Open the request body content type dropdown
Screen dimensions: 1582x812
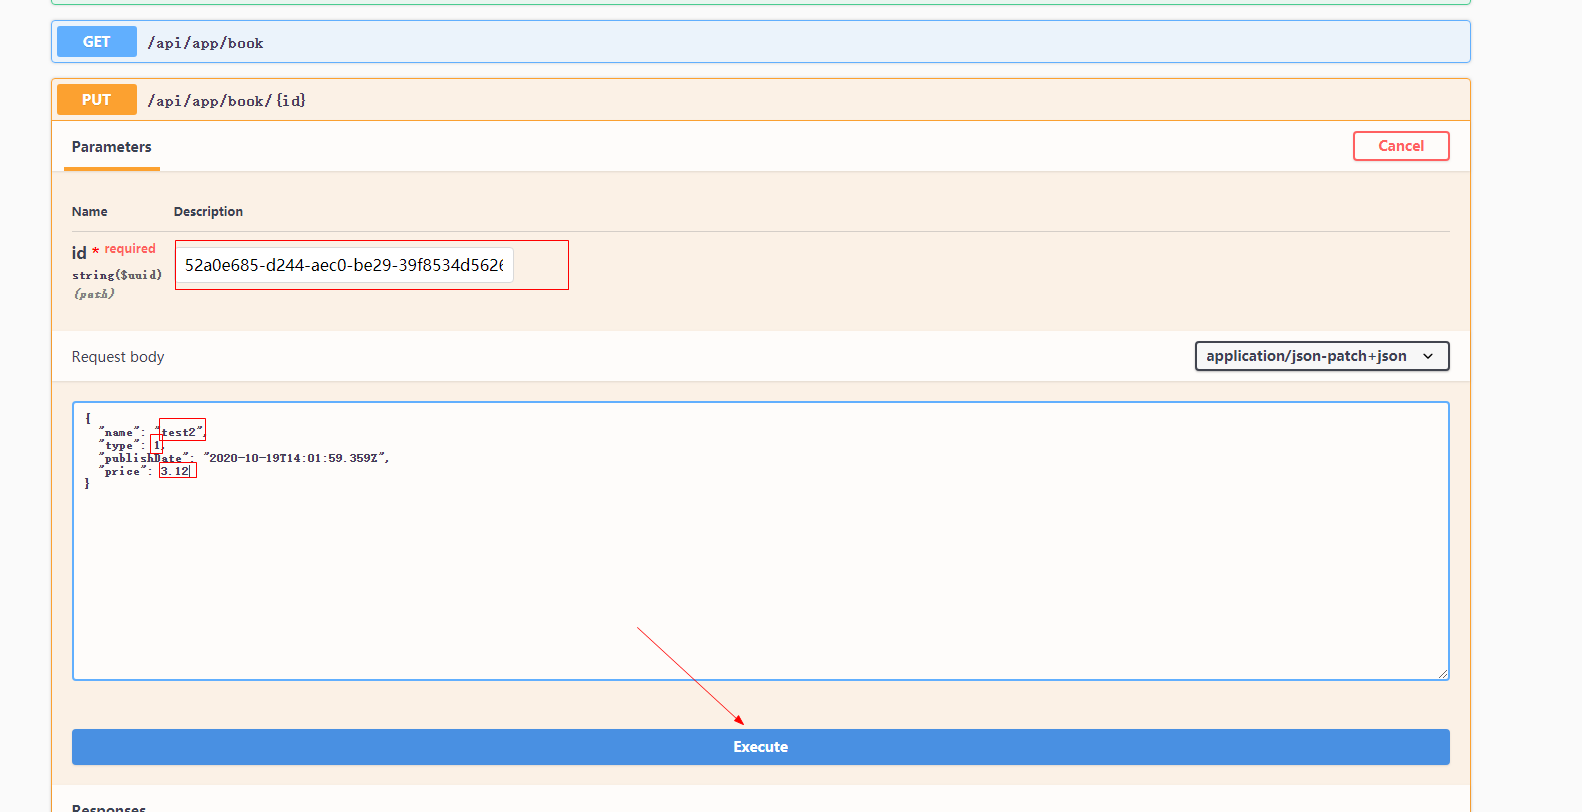1322,356
